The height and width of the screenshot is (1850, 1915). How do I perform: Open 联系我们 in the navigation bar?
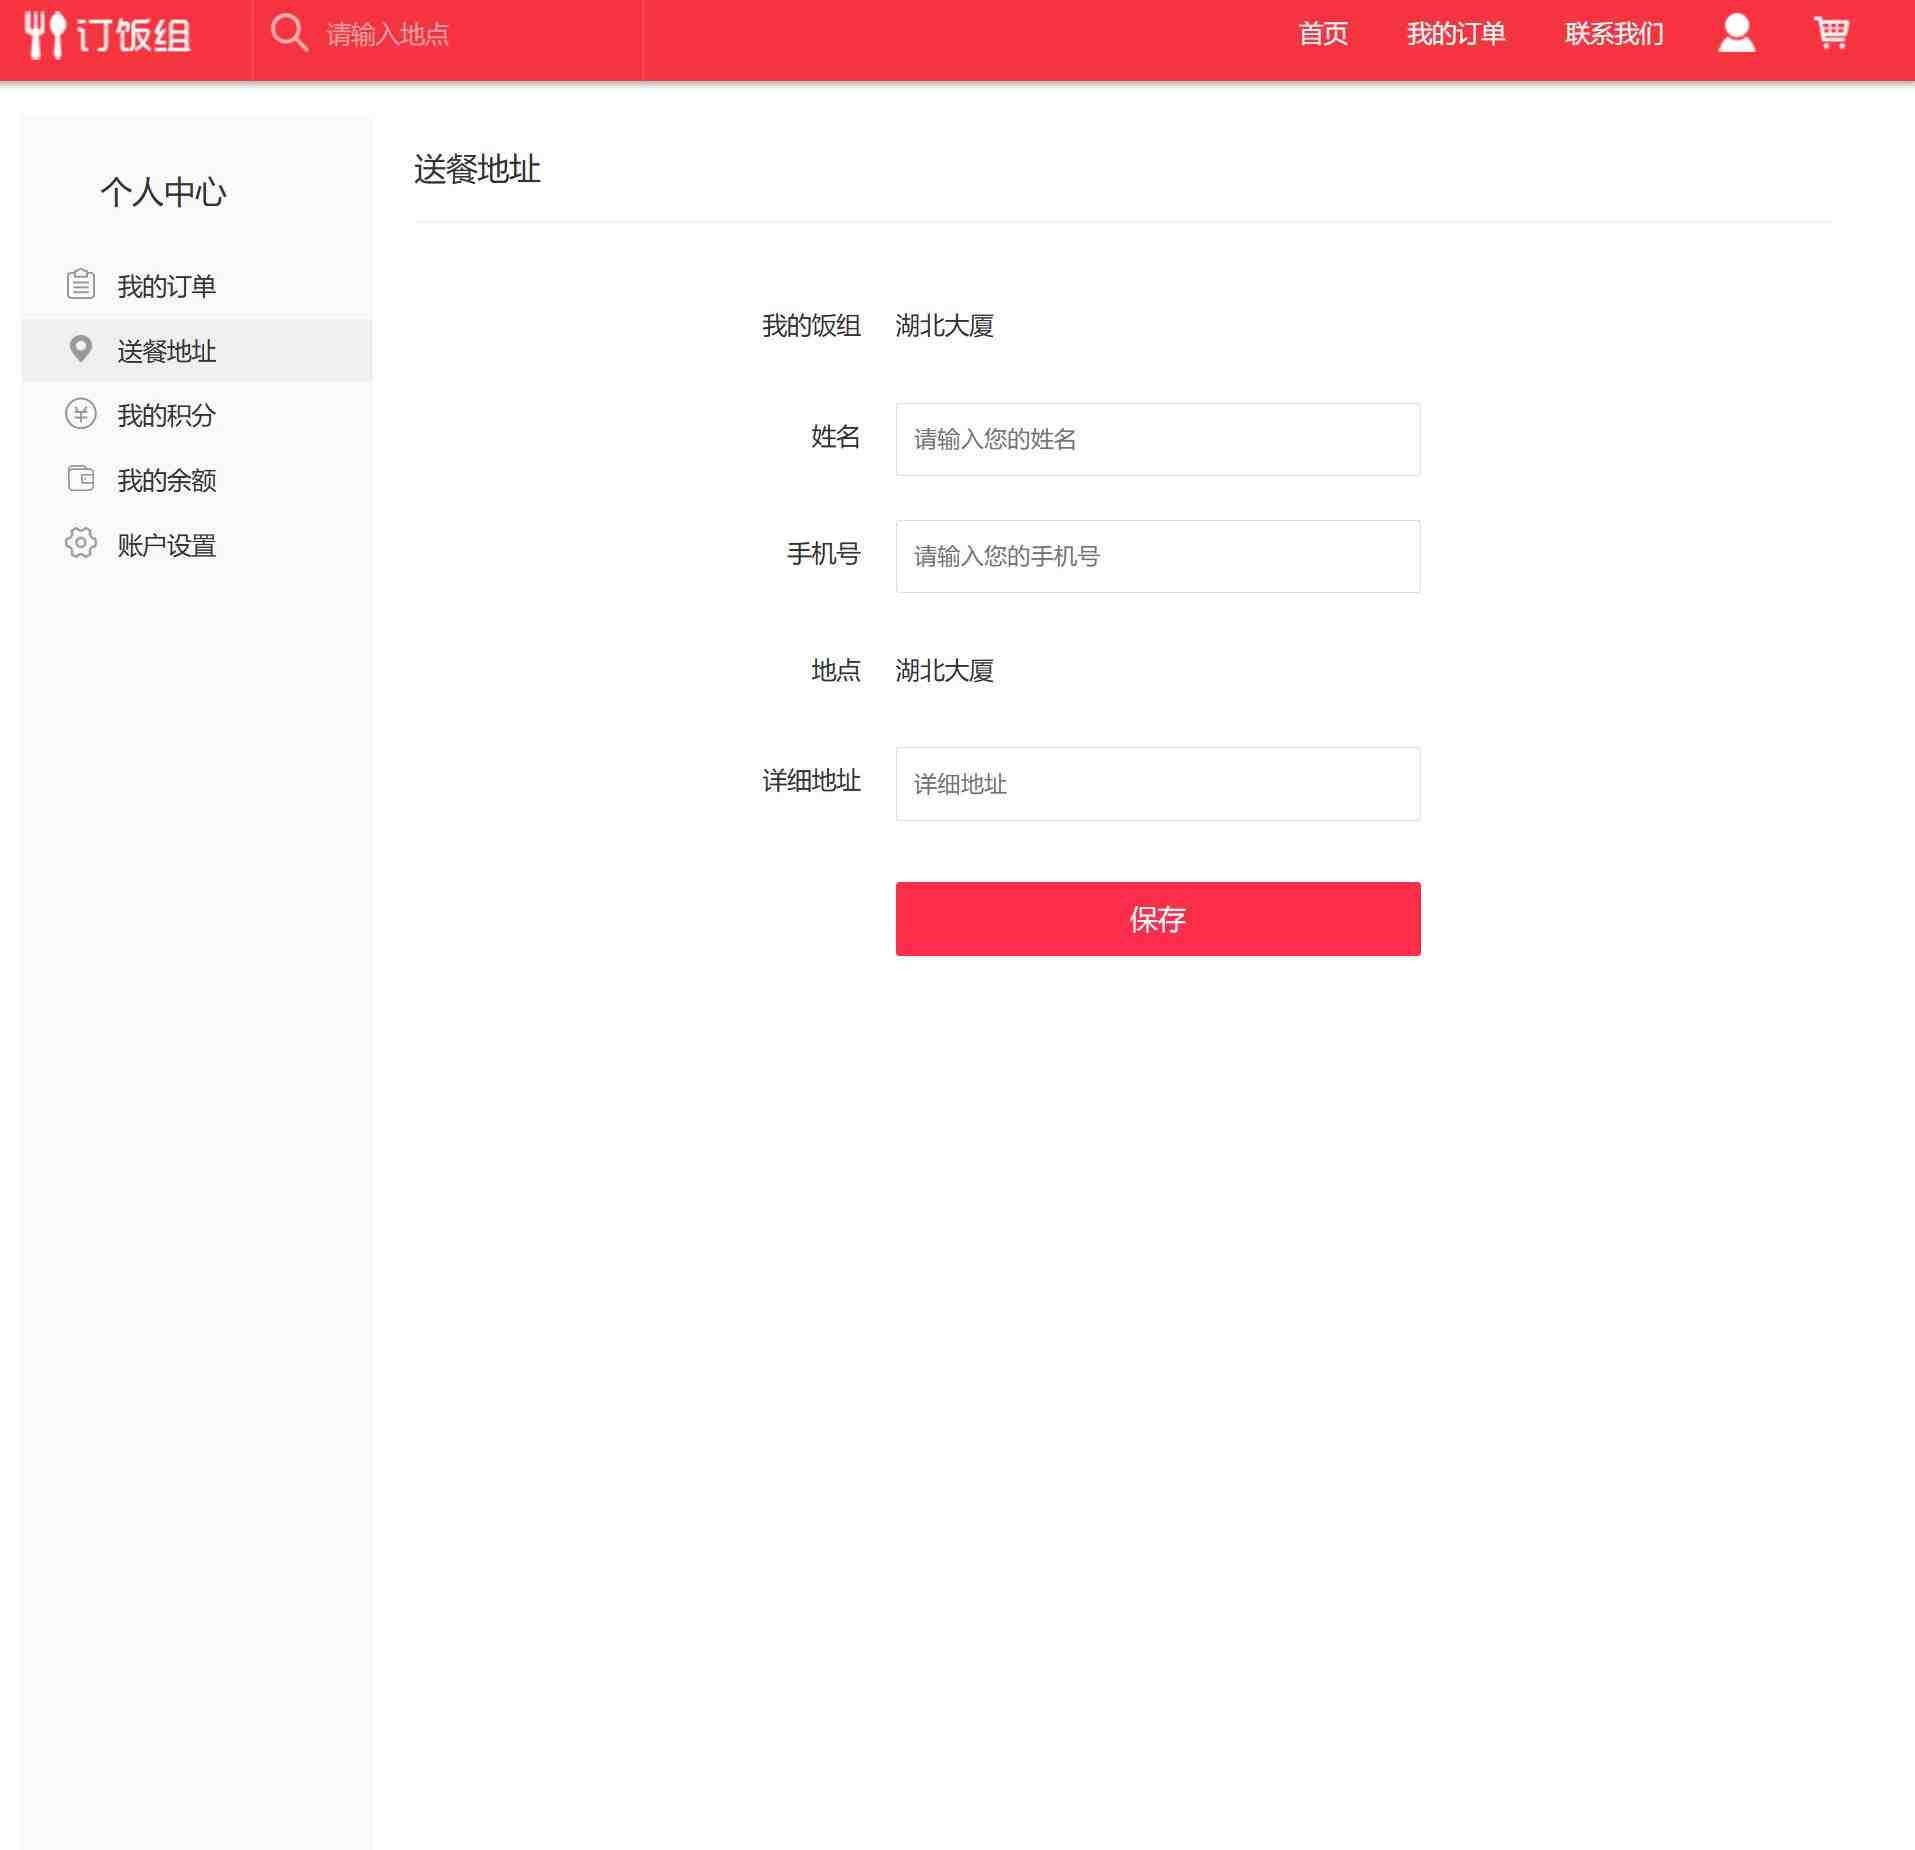tap(1612, 33)
